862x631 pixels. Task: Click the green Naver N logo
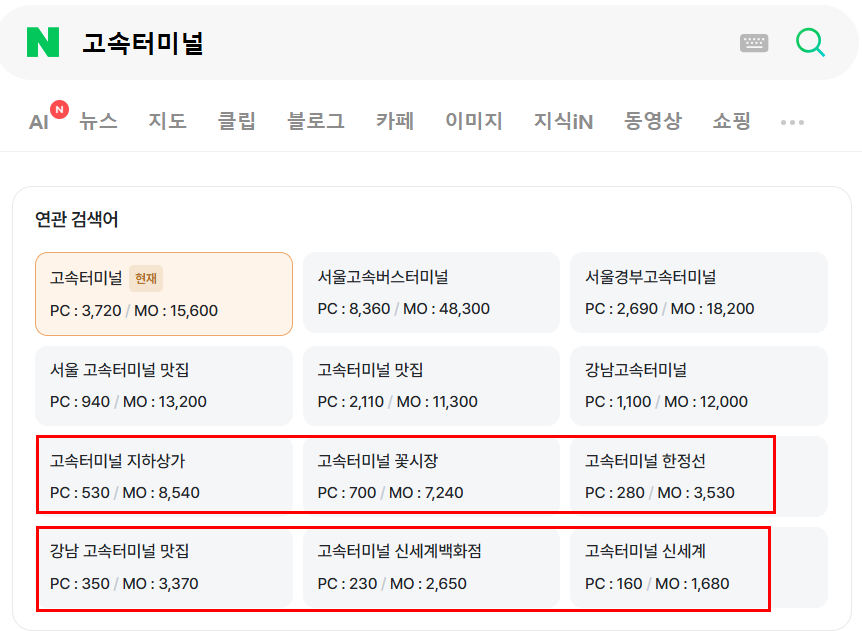point(43,42)
